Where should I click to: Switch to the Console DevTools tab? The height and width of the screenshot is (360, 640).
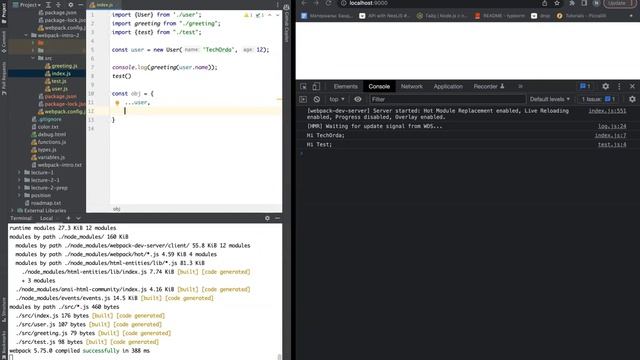coord(379,87)
